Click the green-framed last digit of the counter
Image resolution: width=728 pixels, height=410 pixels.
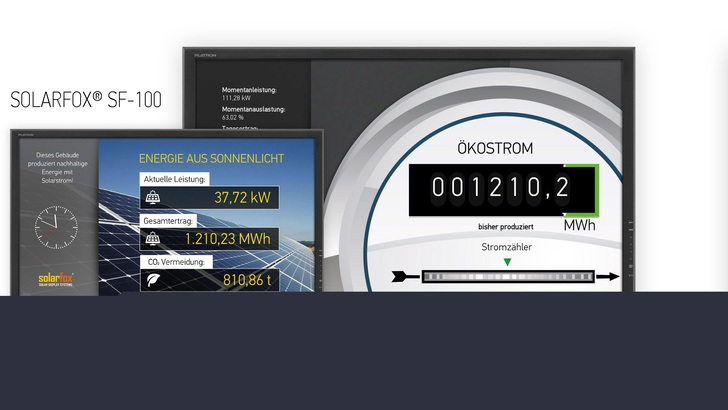581,187
